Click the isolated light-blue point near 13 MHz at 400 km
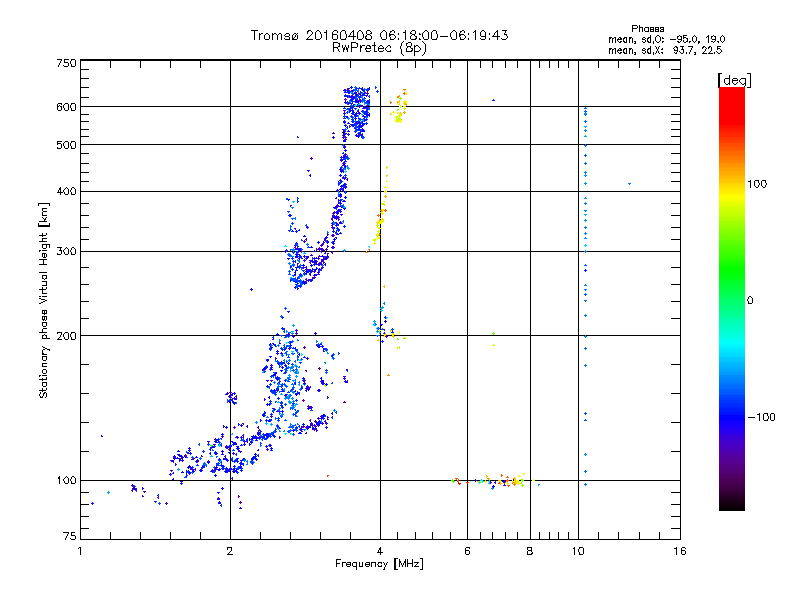 coord(630,184)
